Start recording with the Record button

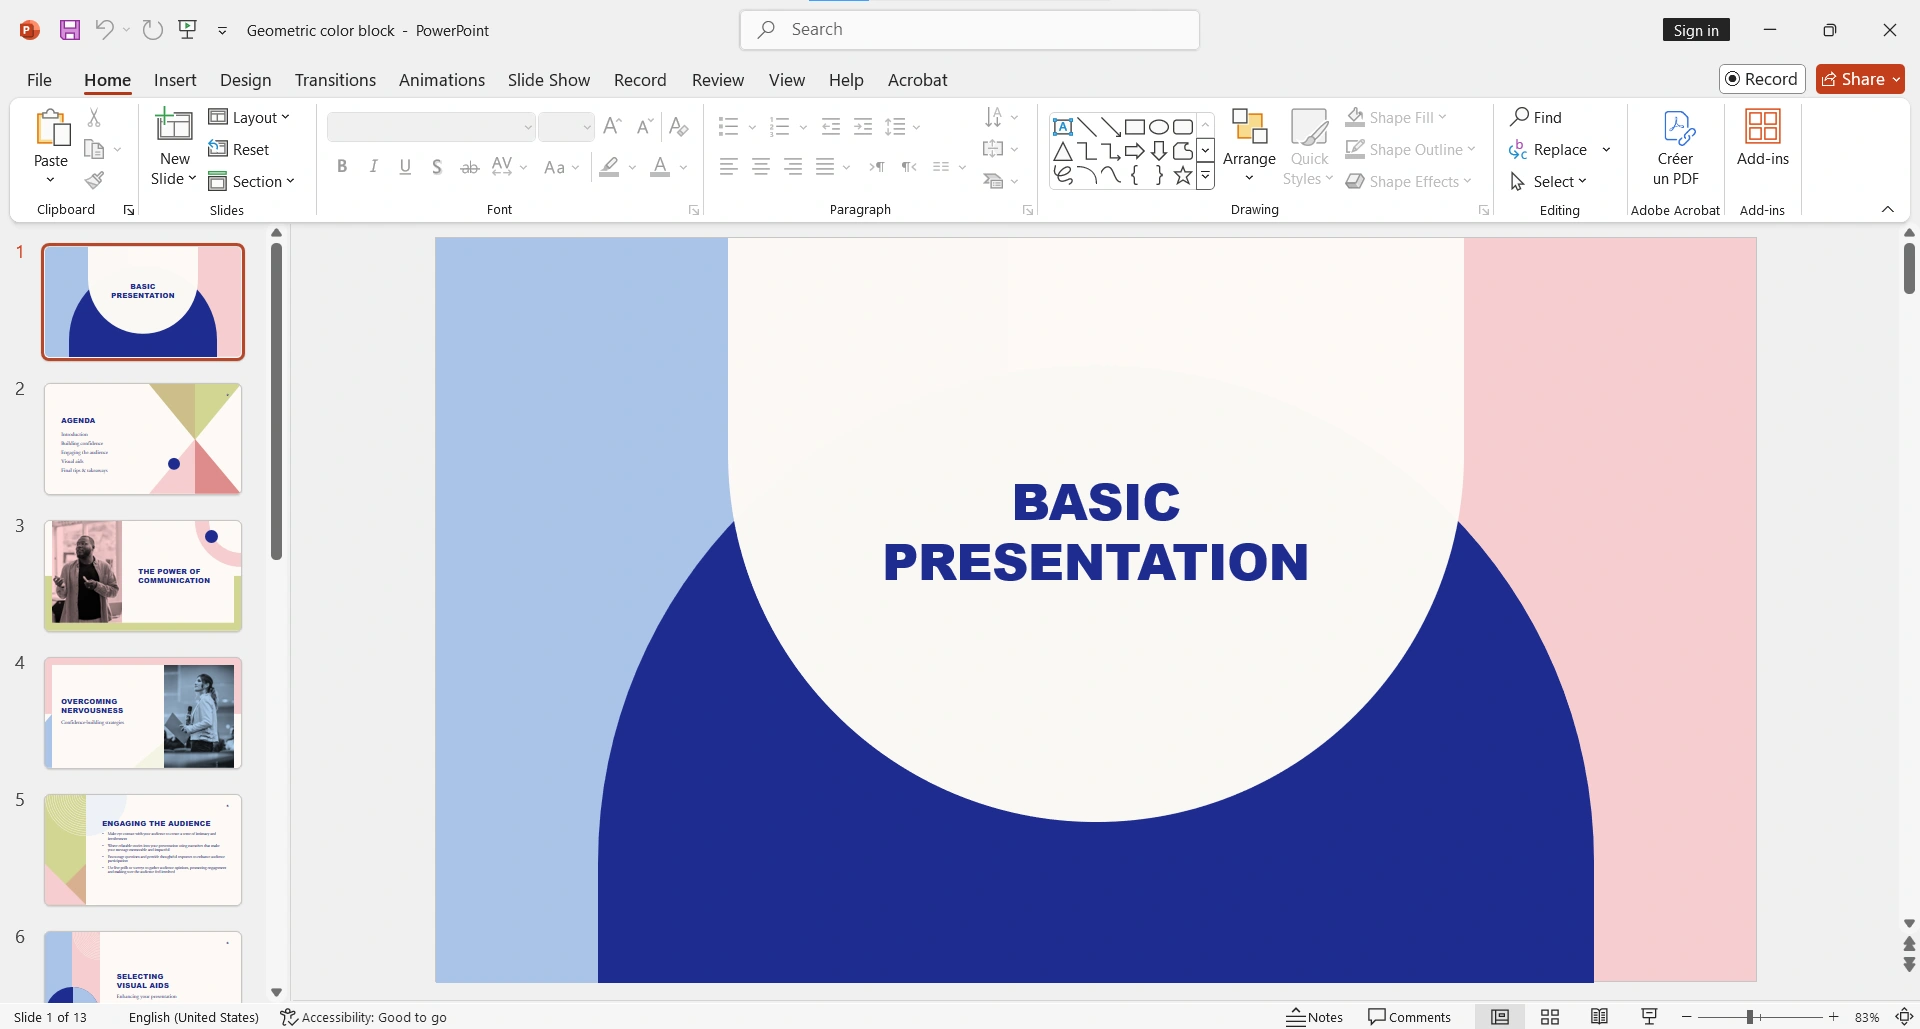pos(1761,78)
